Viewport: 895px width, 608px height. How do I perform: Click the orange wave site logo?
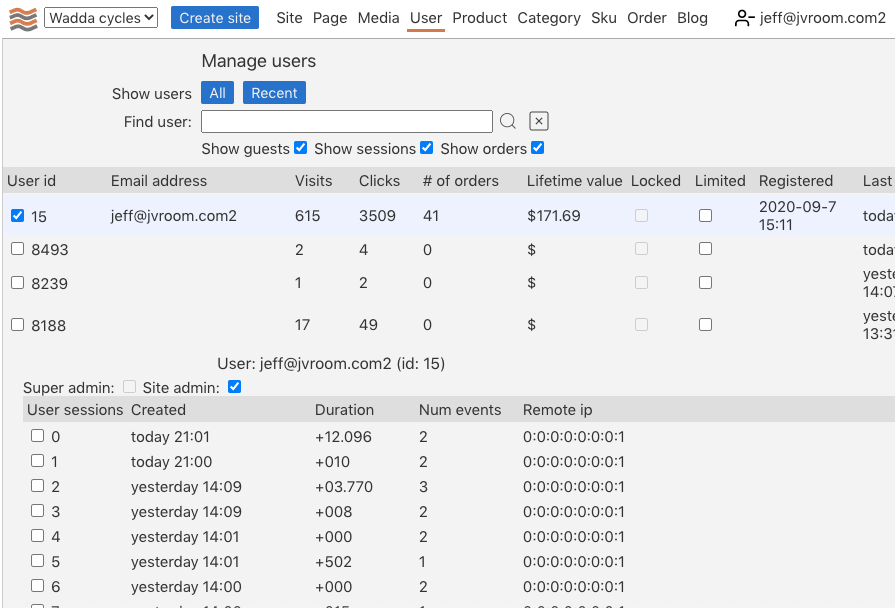coord(23,19)
